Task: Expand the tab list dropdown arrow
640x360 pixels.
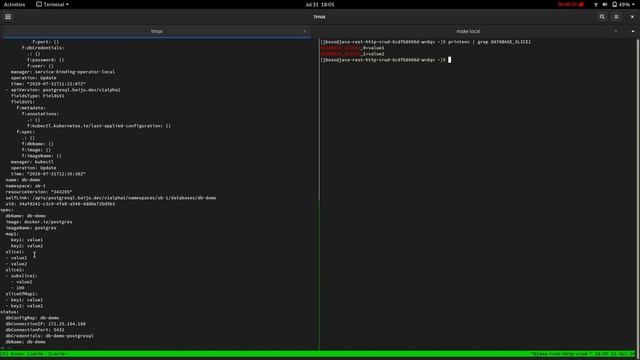Action: click(x=633, y=31)
